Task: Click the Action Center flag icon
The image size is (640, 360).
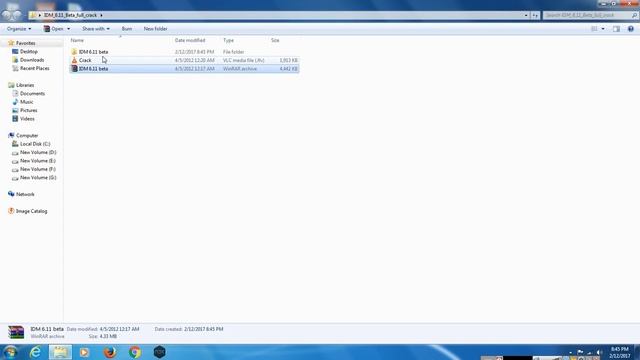Action: click(580, 352)
